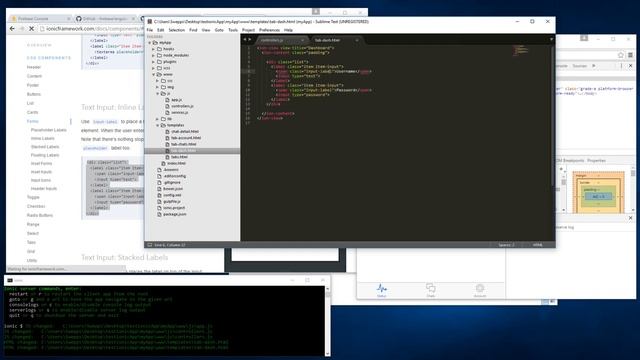Open Account tab icon in Ionic app preview

click(x=480, y=288)
